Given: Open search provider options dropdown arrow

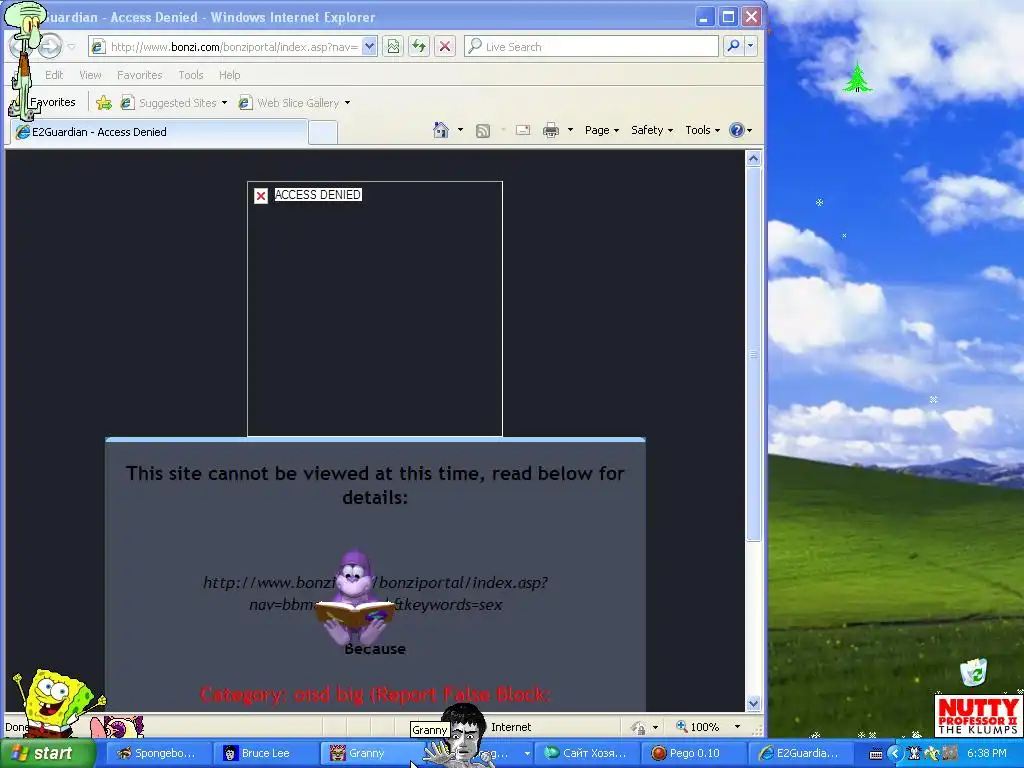Looking at the screenshot, I should 750,46.
